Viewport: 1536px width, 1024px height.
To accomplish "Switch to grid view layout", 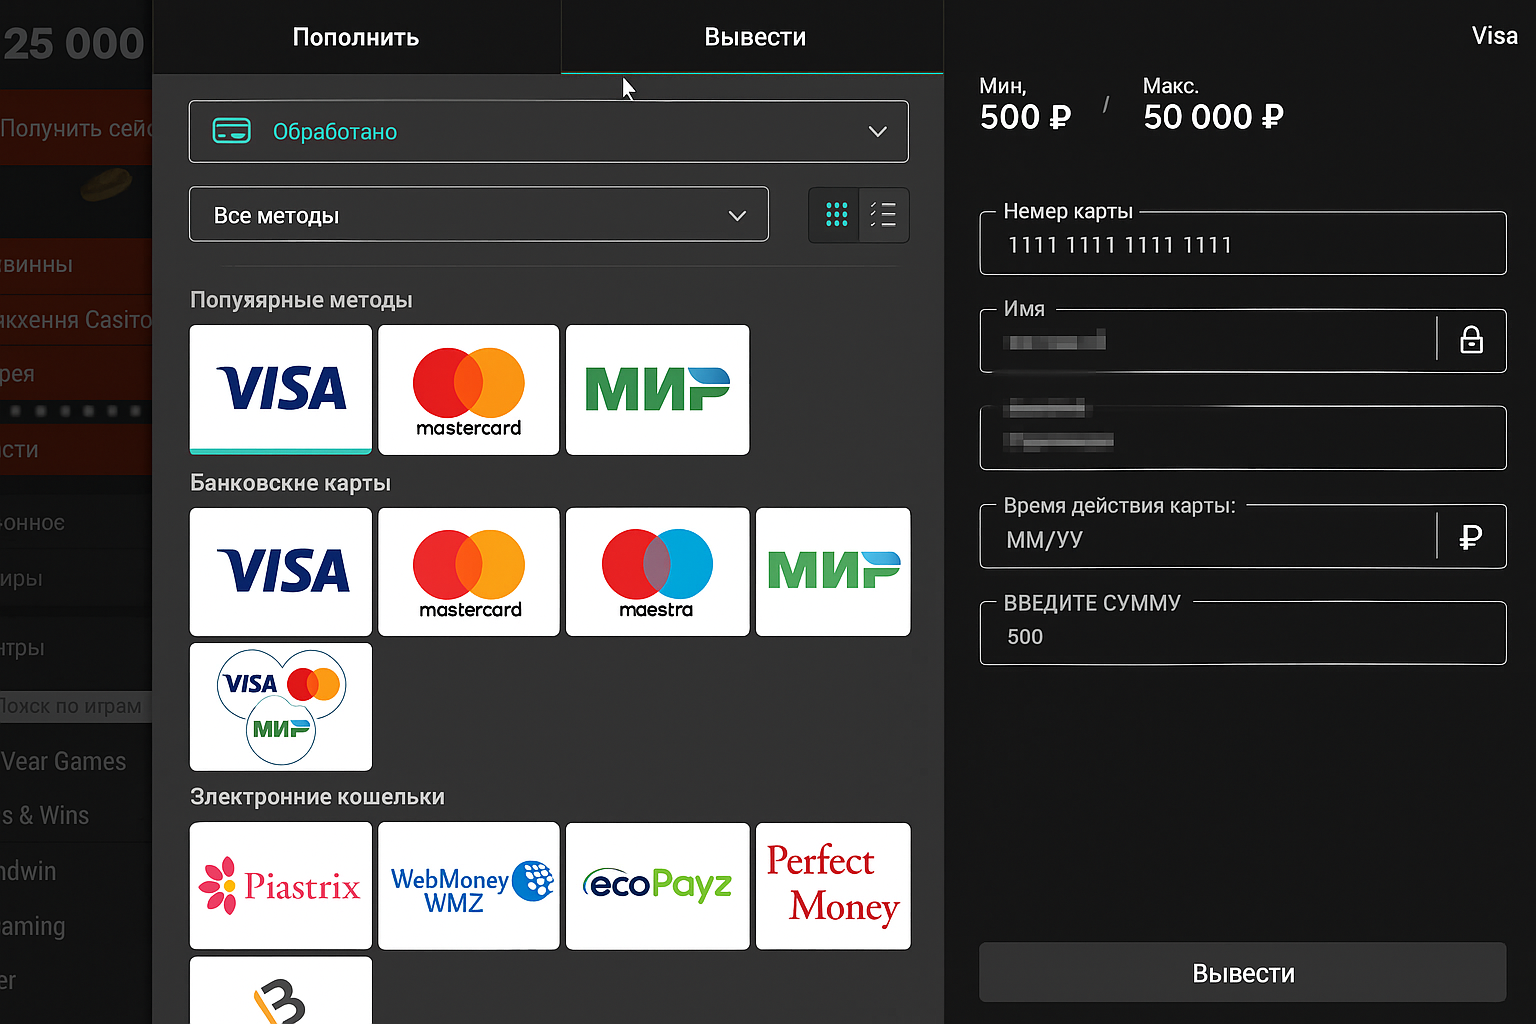I will [x=835, y=215].
